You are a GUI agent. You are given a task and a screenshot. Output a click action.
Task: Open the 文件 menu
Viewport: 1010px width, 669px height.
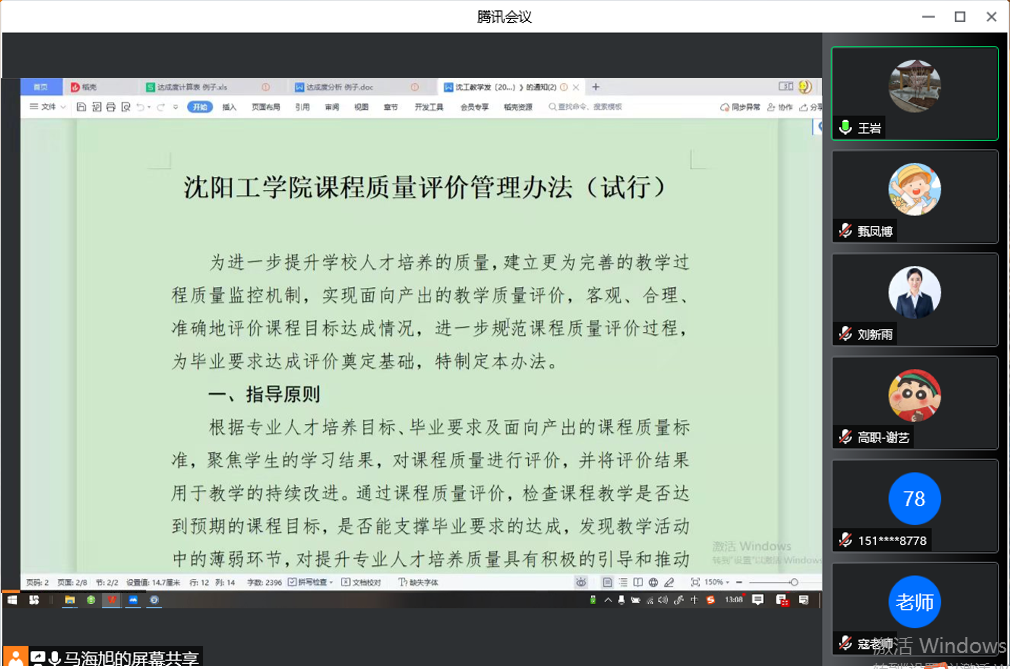48,107
